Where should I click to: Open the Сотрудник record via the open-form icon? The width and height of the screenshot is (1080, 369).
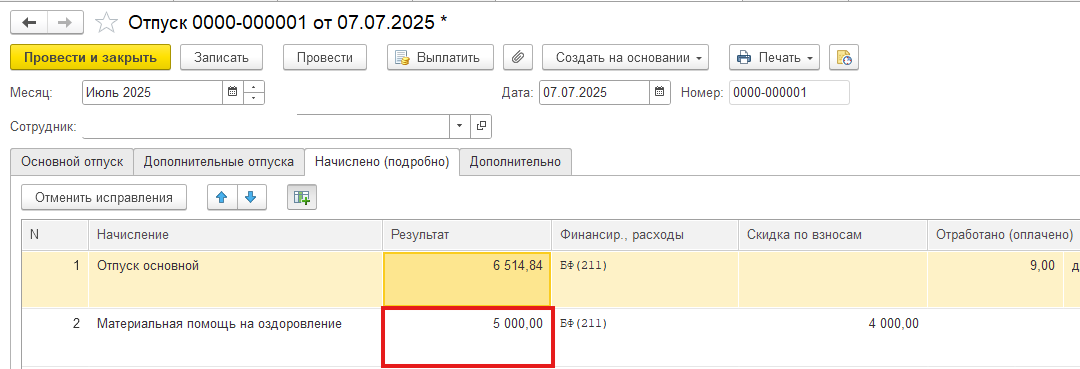[x=481, y=127]
